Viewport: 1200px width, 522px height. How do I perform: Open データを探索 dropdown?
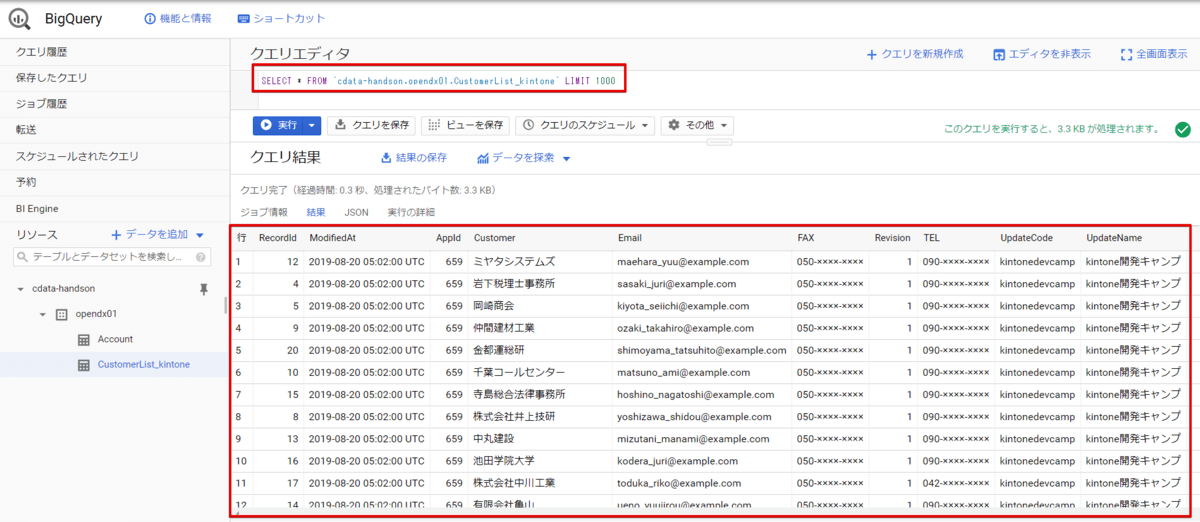click(524, 158)
